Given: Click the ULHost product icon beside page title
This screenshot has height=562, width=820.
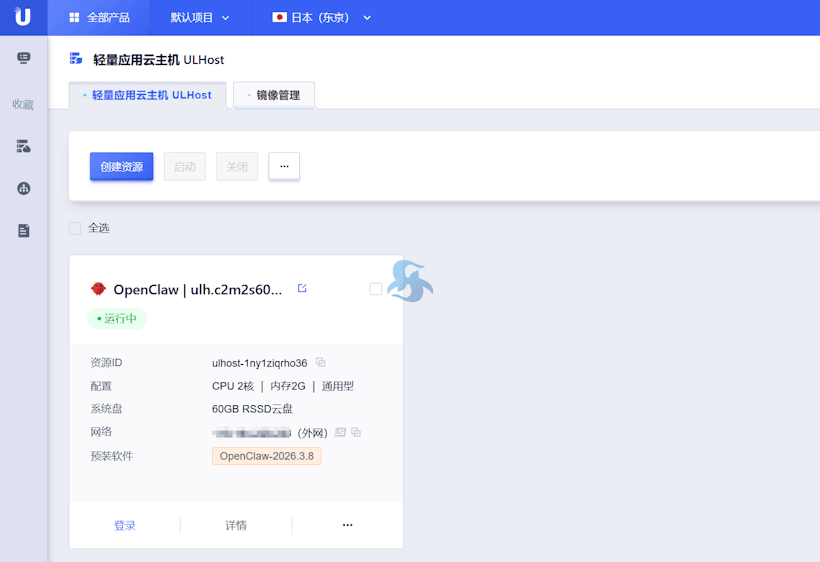Looking at the screenshot, I should click(76, 59).
